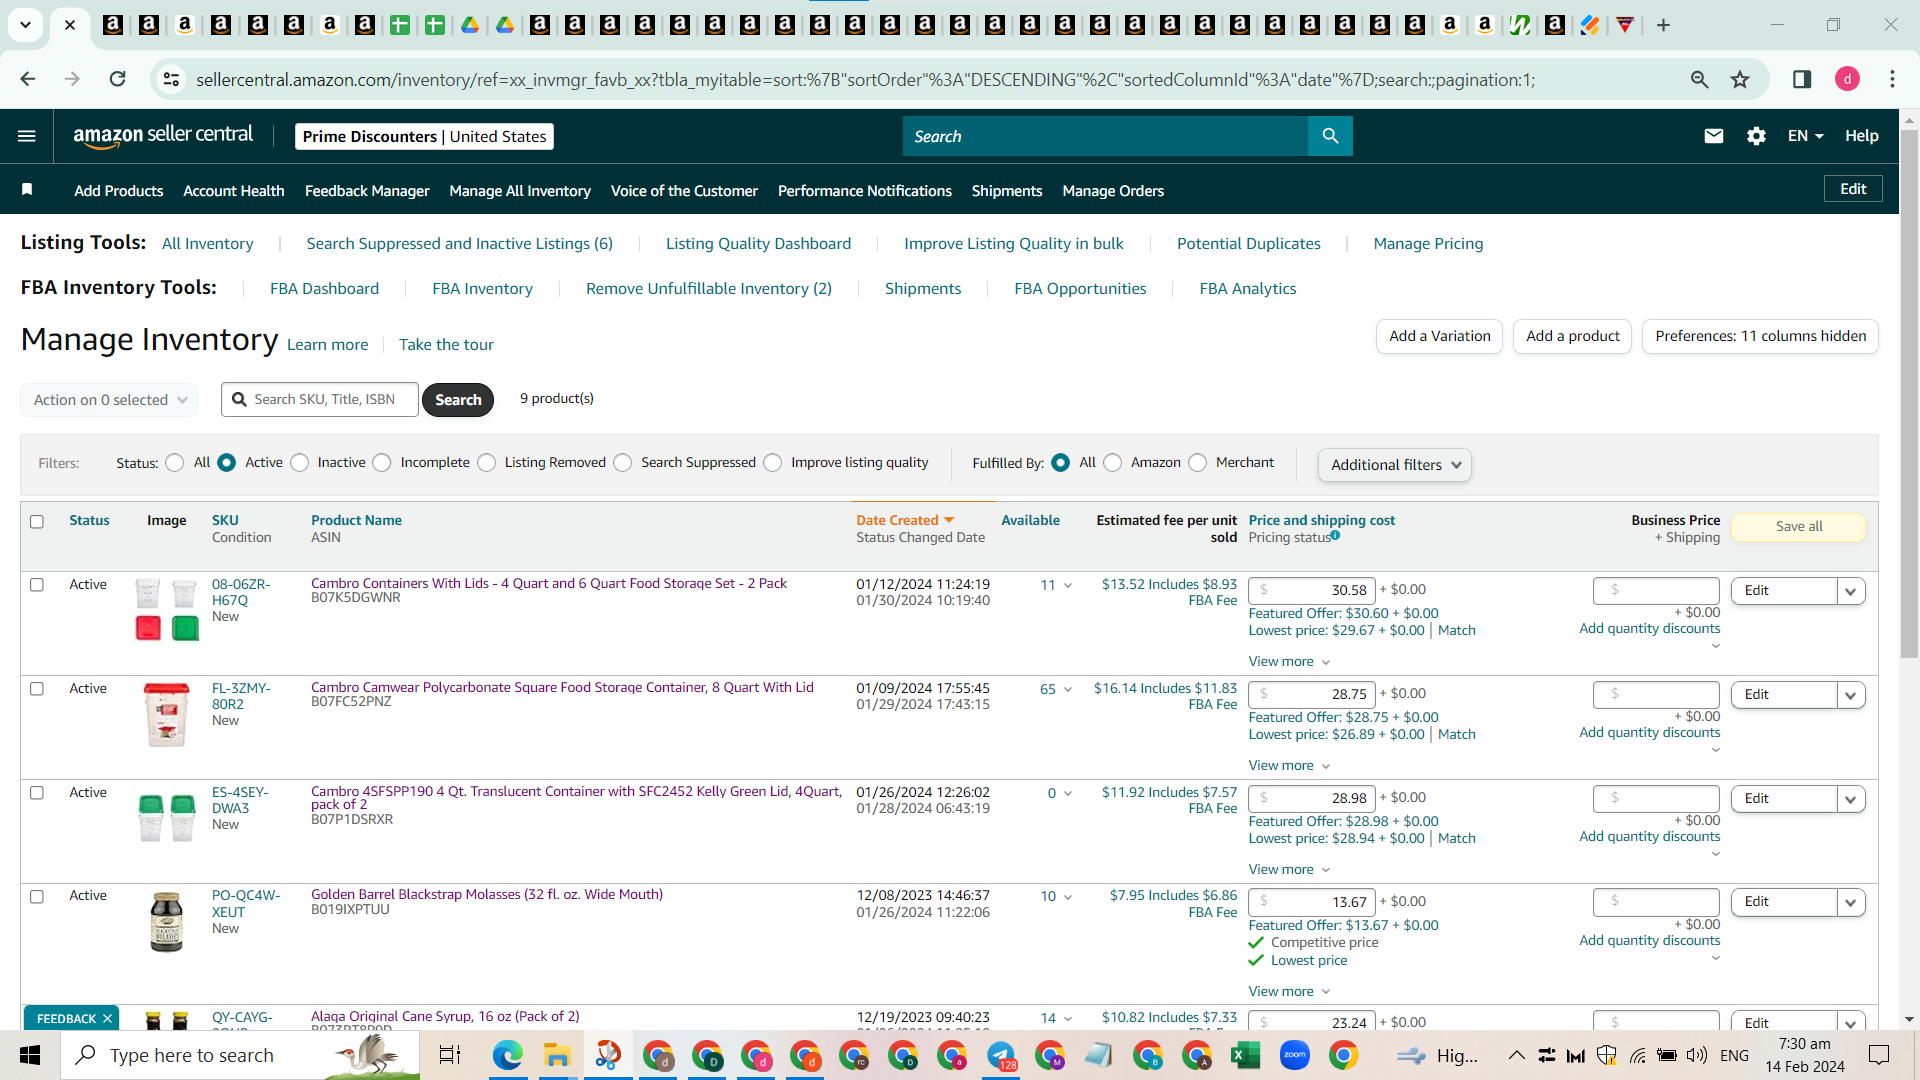
Task: Open Feedback Manager in the navigation bar
Action: [367, 190]
